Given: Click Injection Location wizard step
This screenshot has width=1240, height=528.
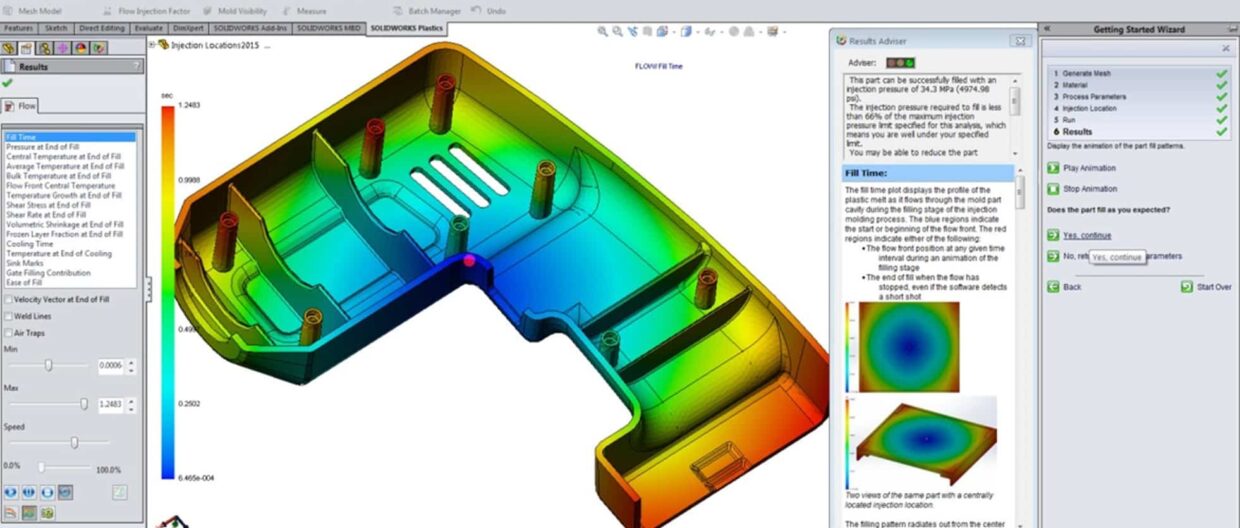Looking at the screenshot, I should pos(1084,108).
